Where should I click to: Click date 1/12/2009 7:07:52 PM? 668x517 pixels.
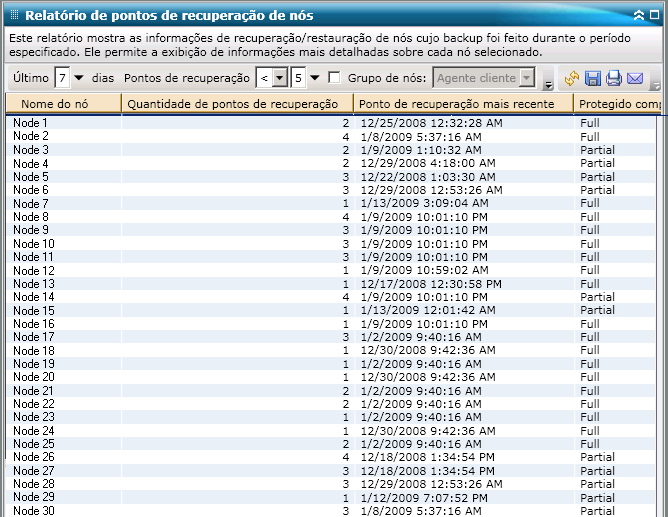[x=424, y=497]
